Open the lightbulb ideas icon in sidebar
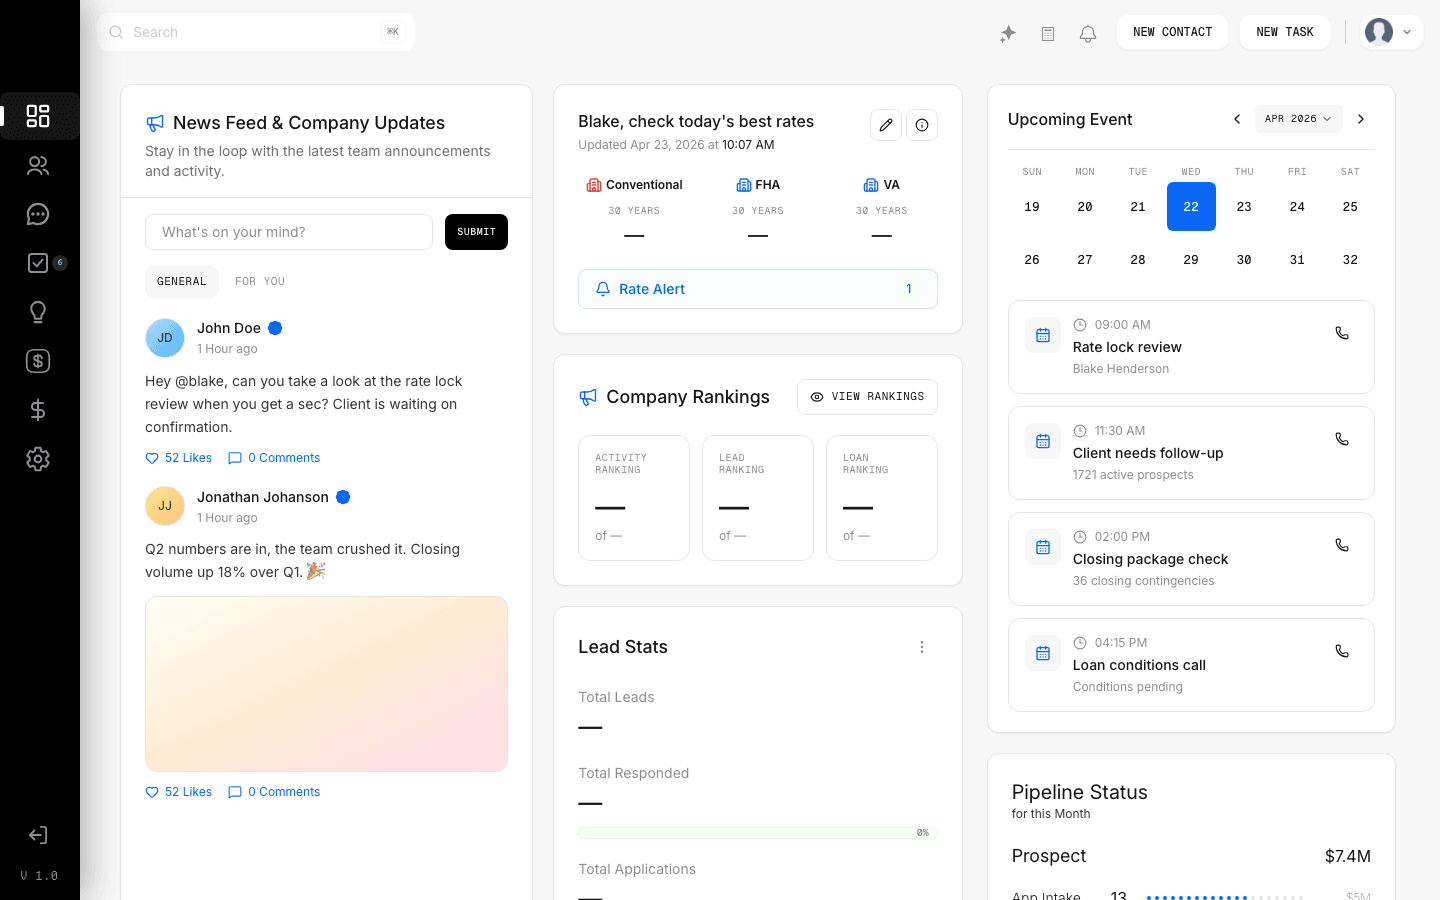 point(38,312)
